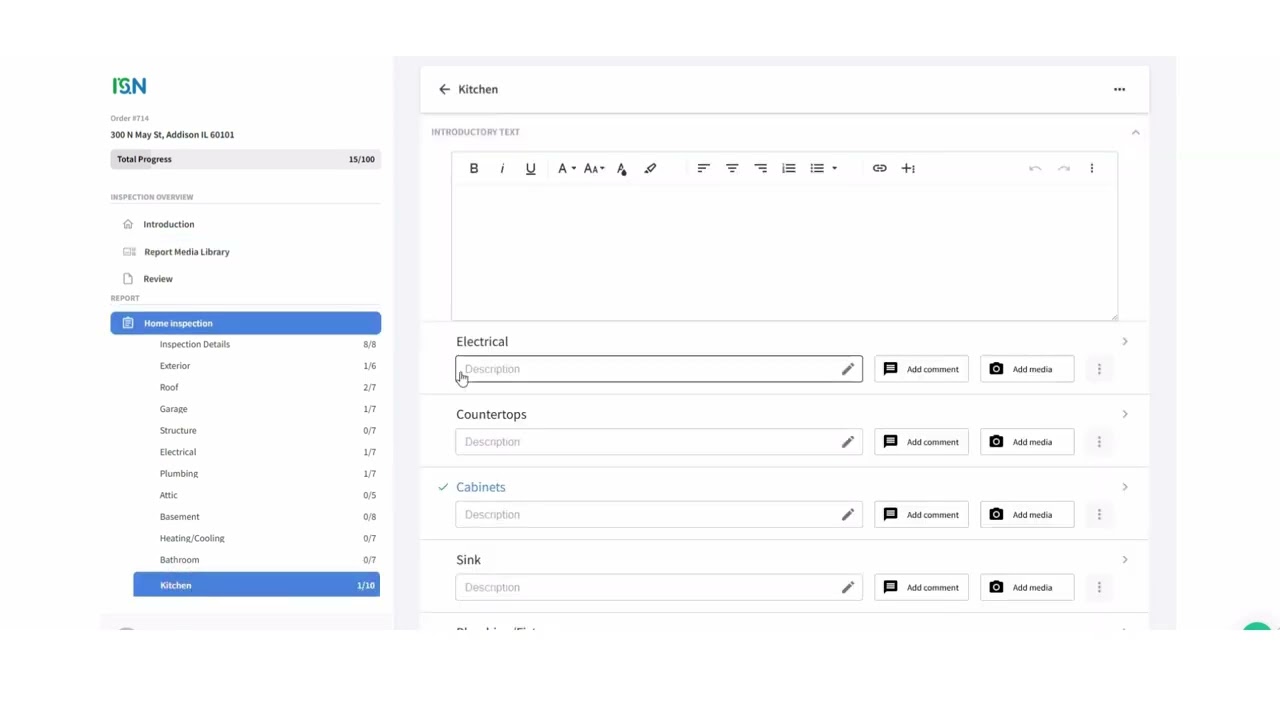Open bulleted list style dropdown arrow
Viewport: 1280px width, 720px height.
[834, 168]
